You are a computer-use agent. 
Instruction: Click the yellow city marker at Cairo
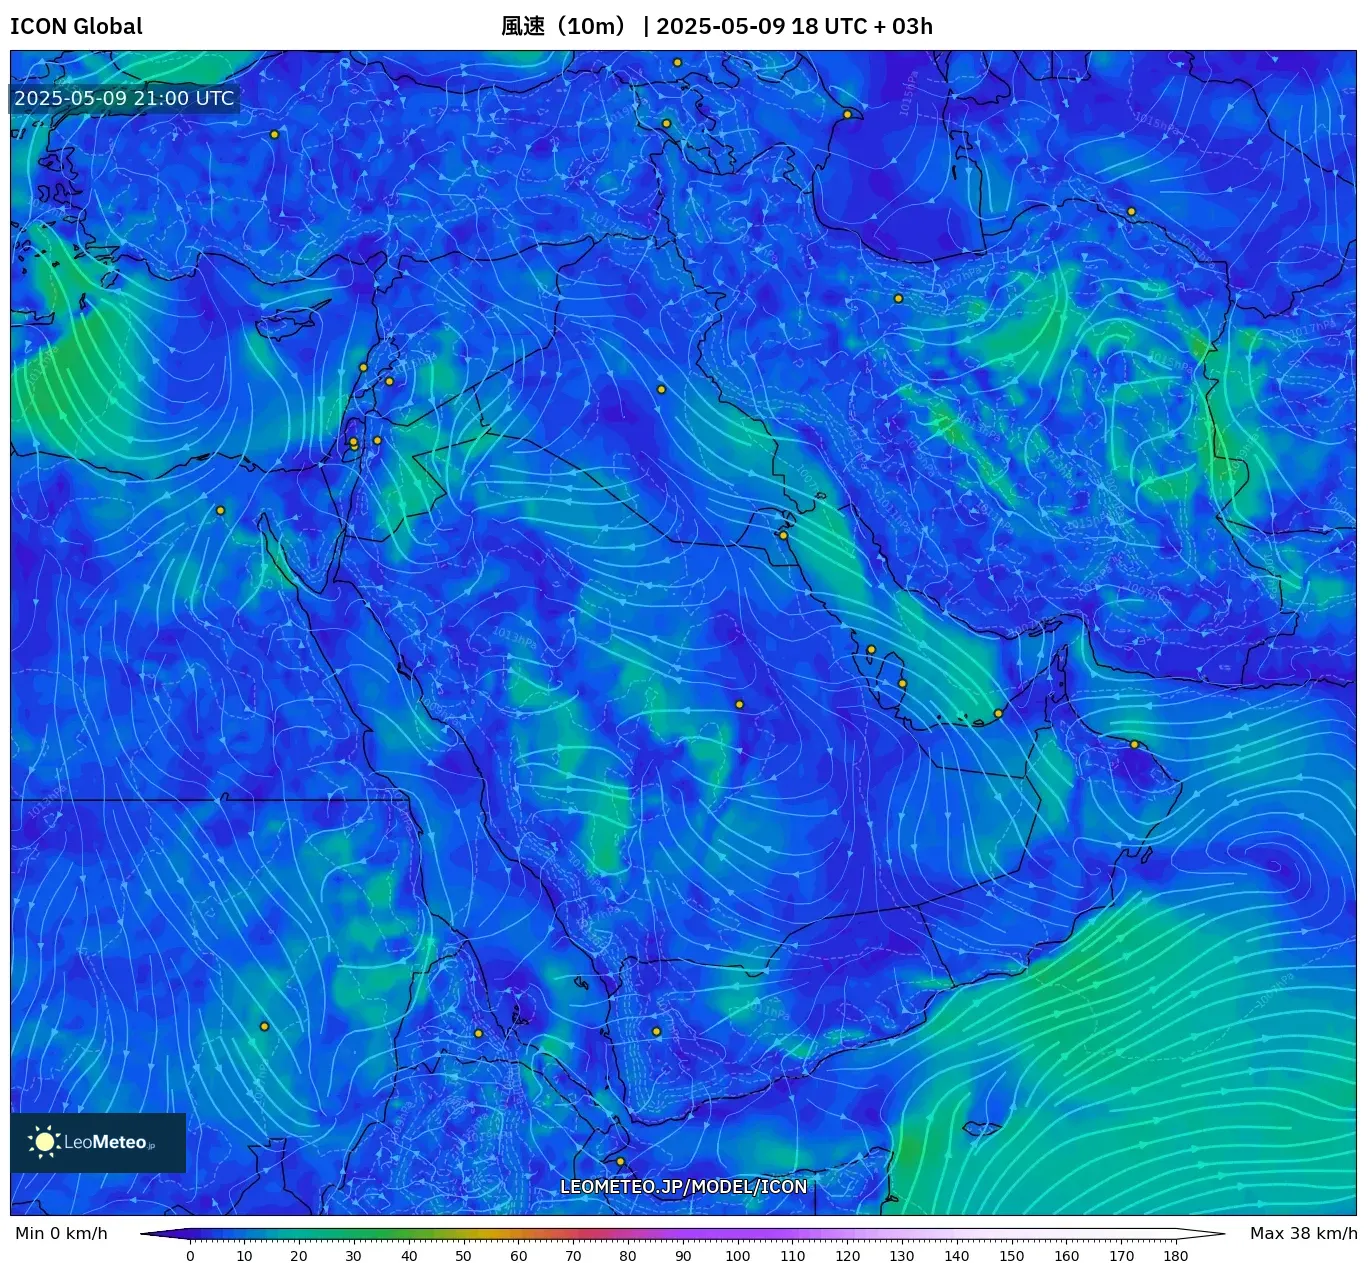point(221,510)
